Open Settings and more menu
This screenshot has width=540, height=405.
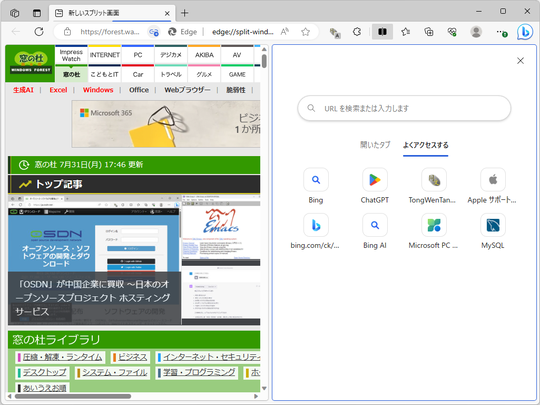pyautogui.click(x=501, y=32)
